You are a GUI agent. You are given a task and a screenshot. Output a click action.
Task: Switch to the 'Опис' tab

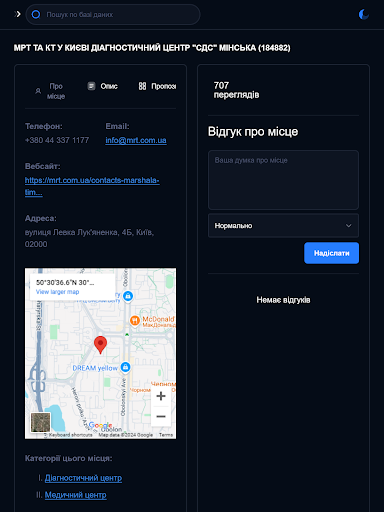[x=103, y=86]
